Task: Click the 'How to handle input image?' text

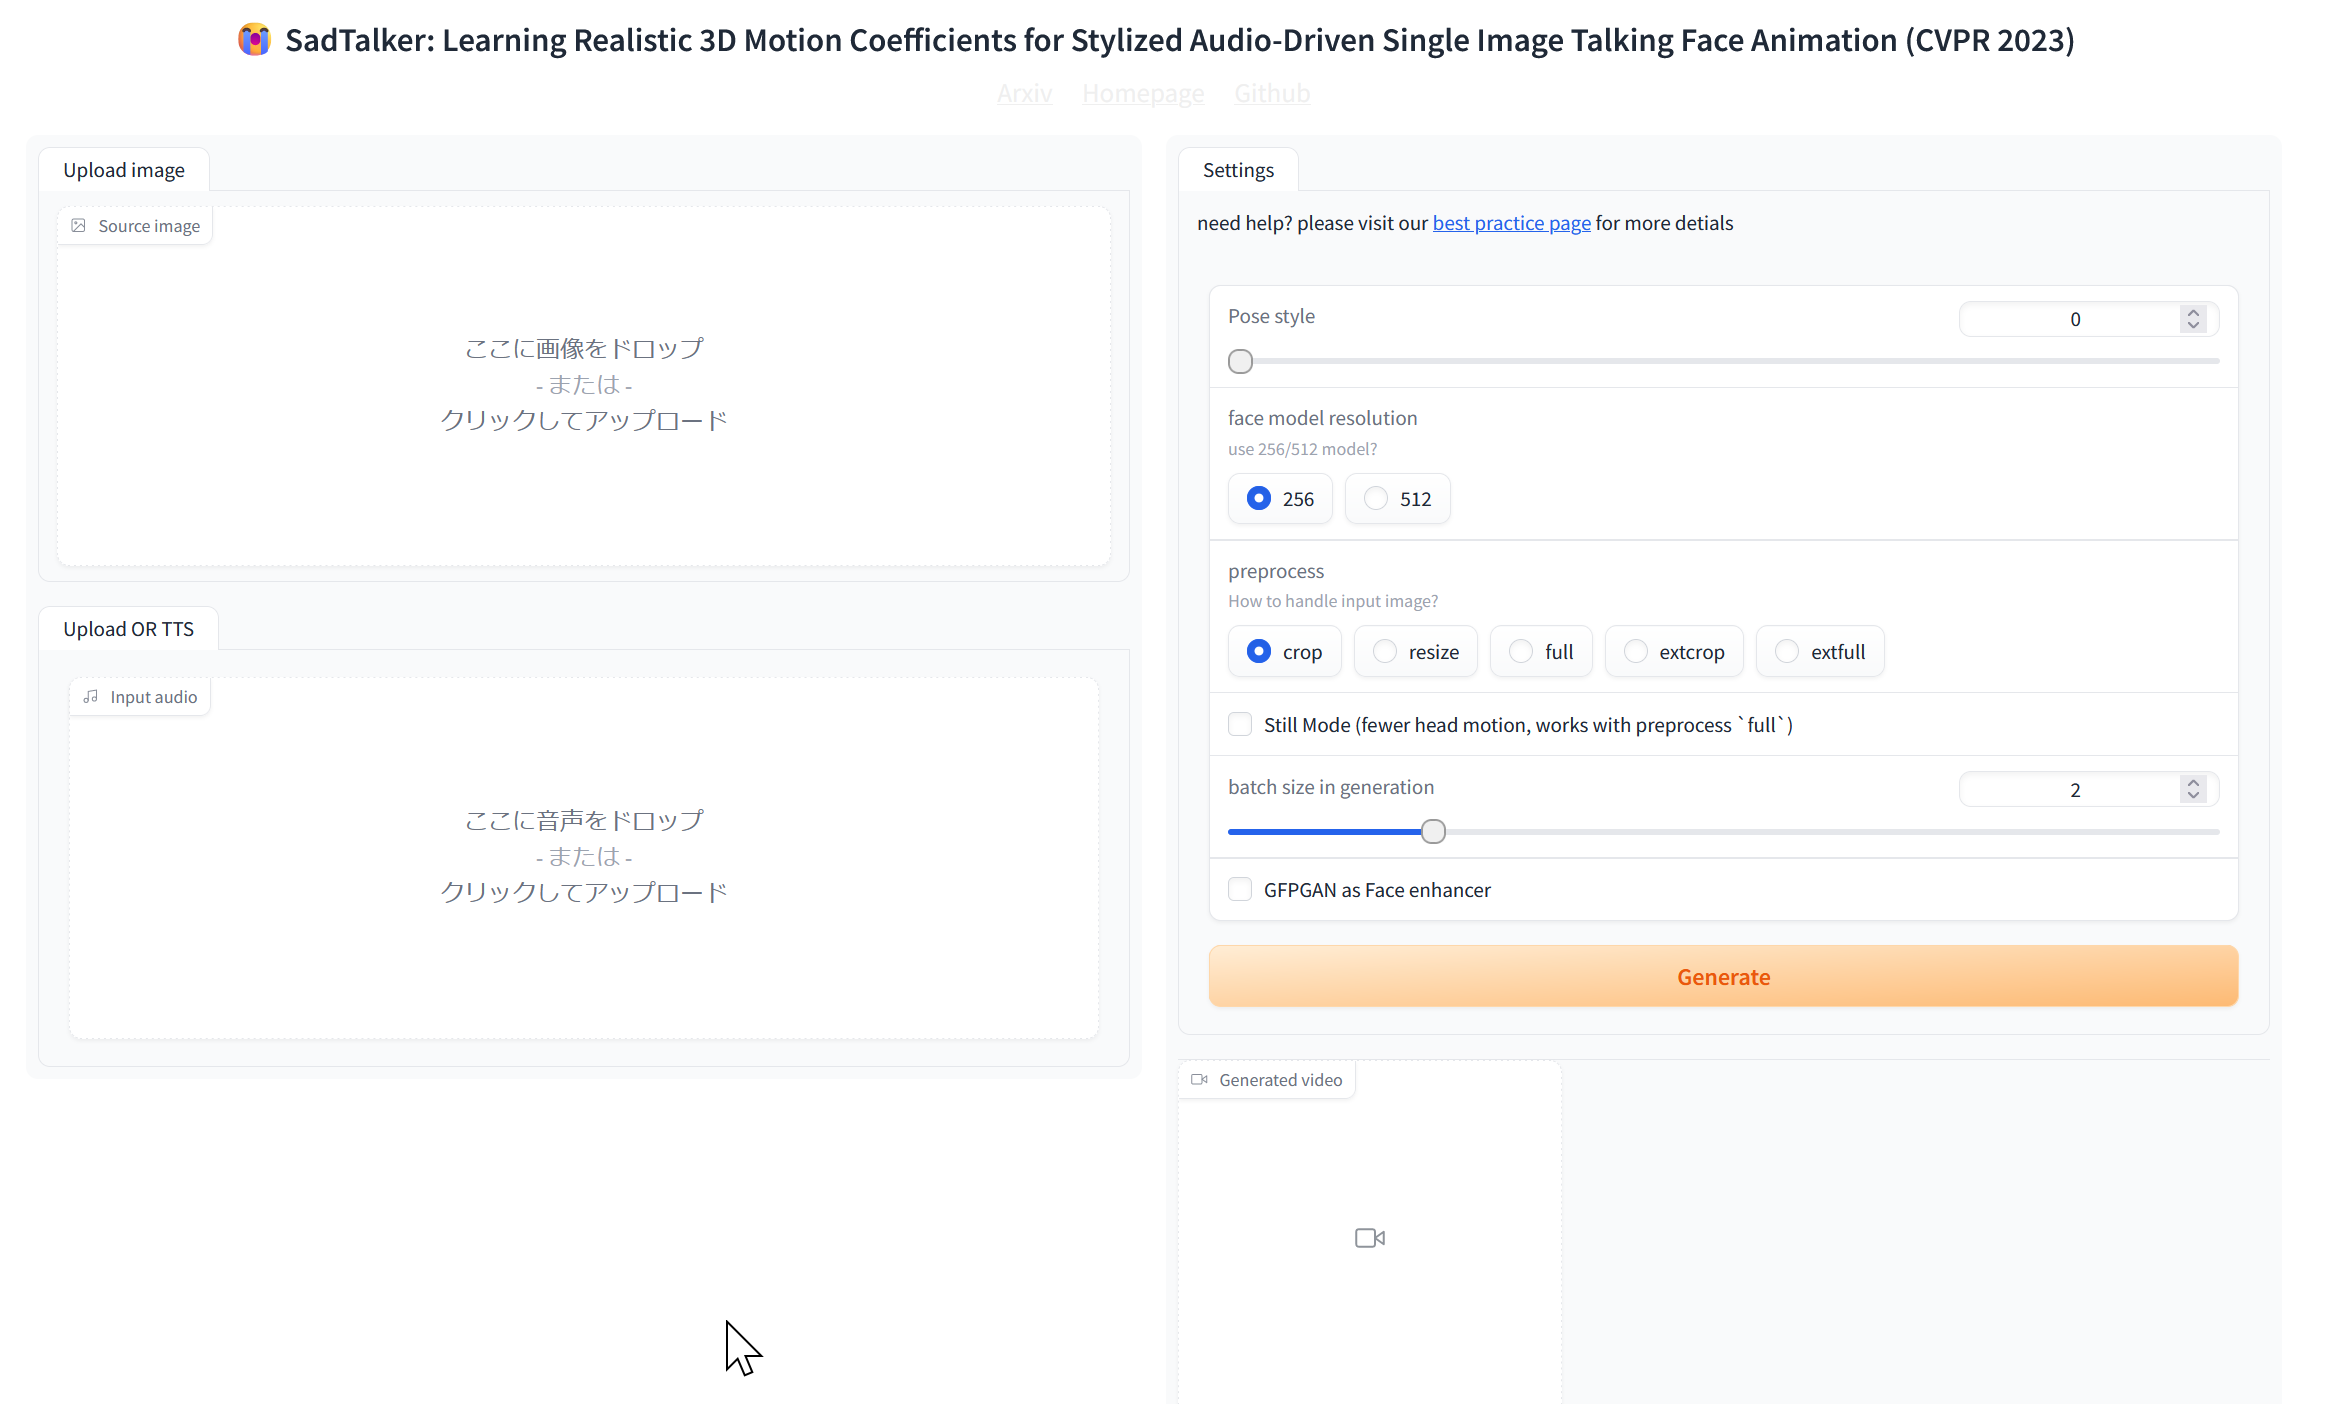Action: 1333,601
